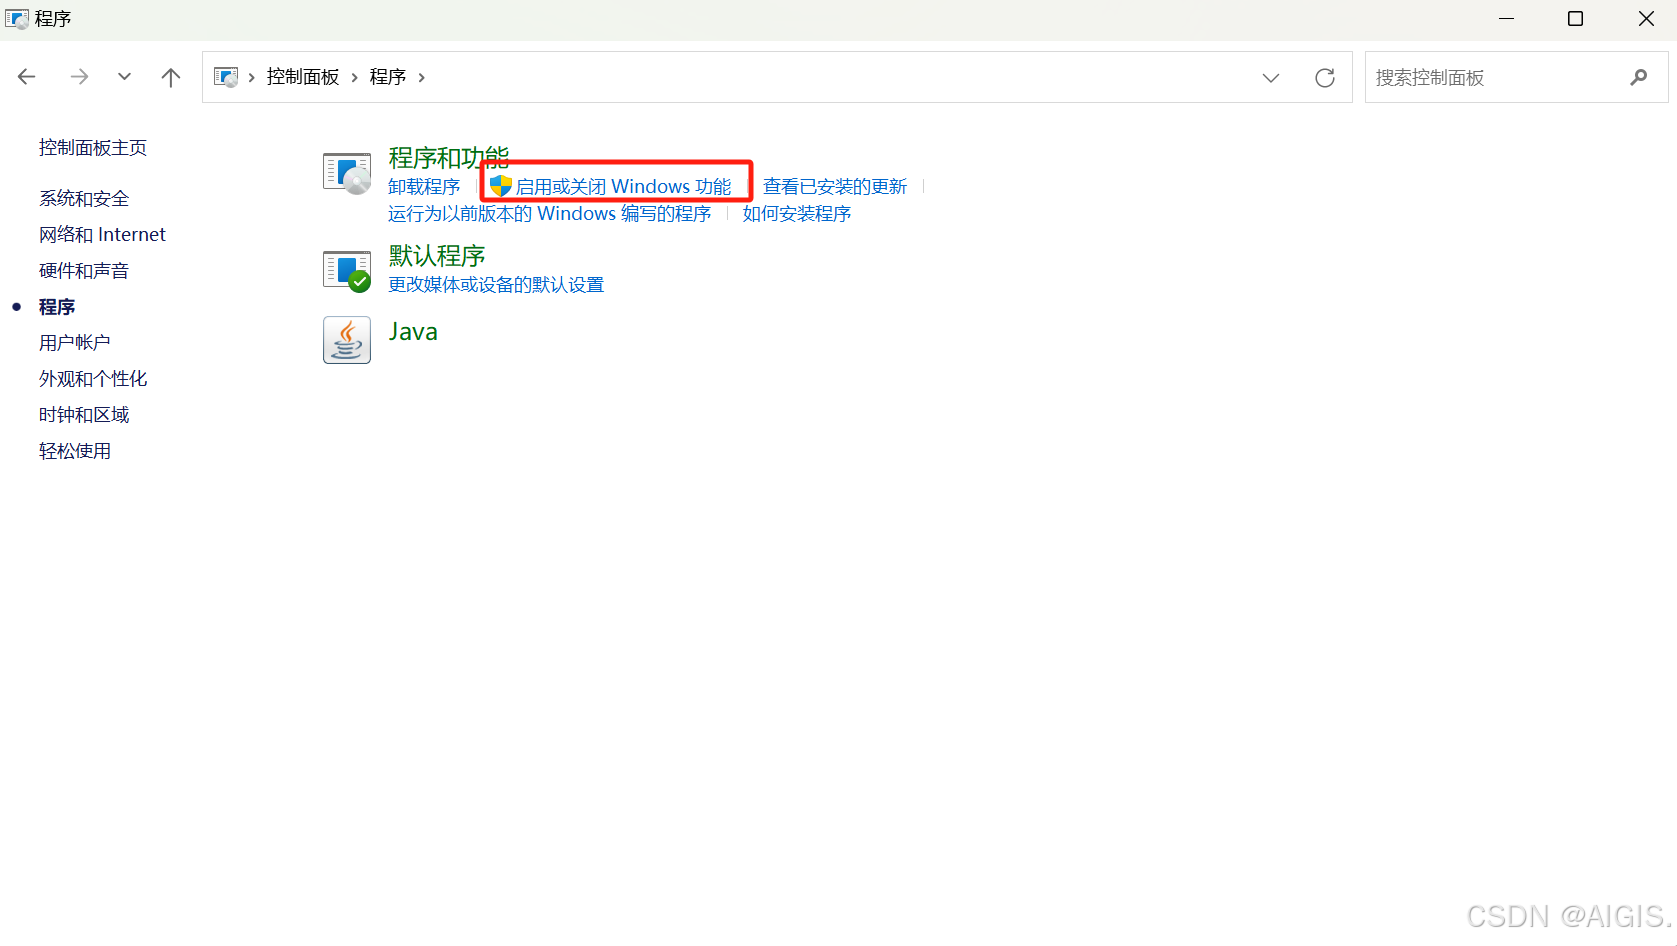This screenshot has height=946, width=1677.
Task: Maximize the 程序 window
Action: click(1575, 19)
